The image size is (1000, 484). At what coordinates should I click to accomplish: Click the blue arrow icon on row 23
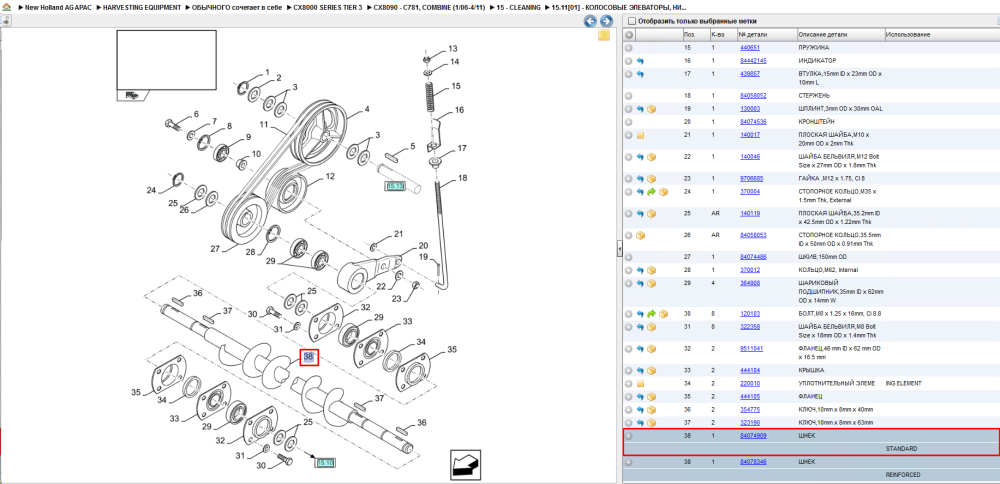coord(640,179)
